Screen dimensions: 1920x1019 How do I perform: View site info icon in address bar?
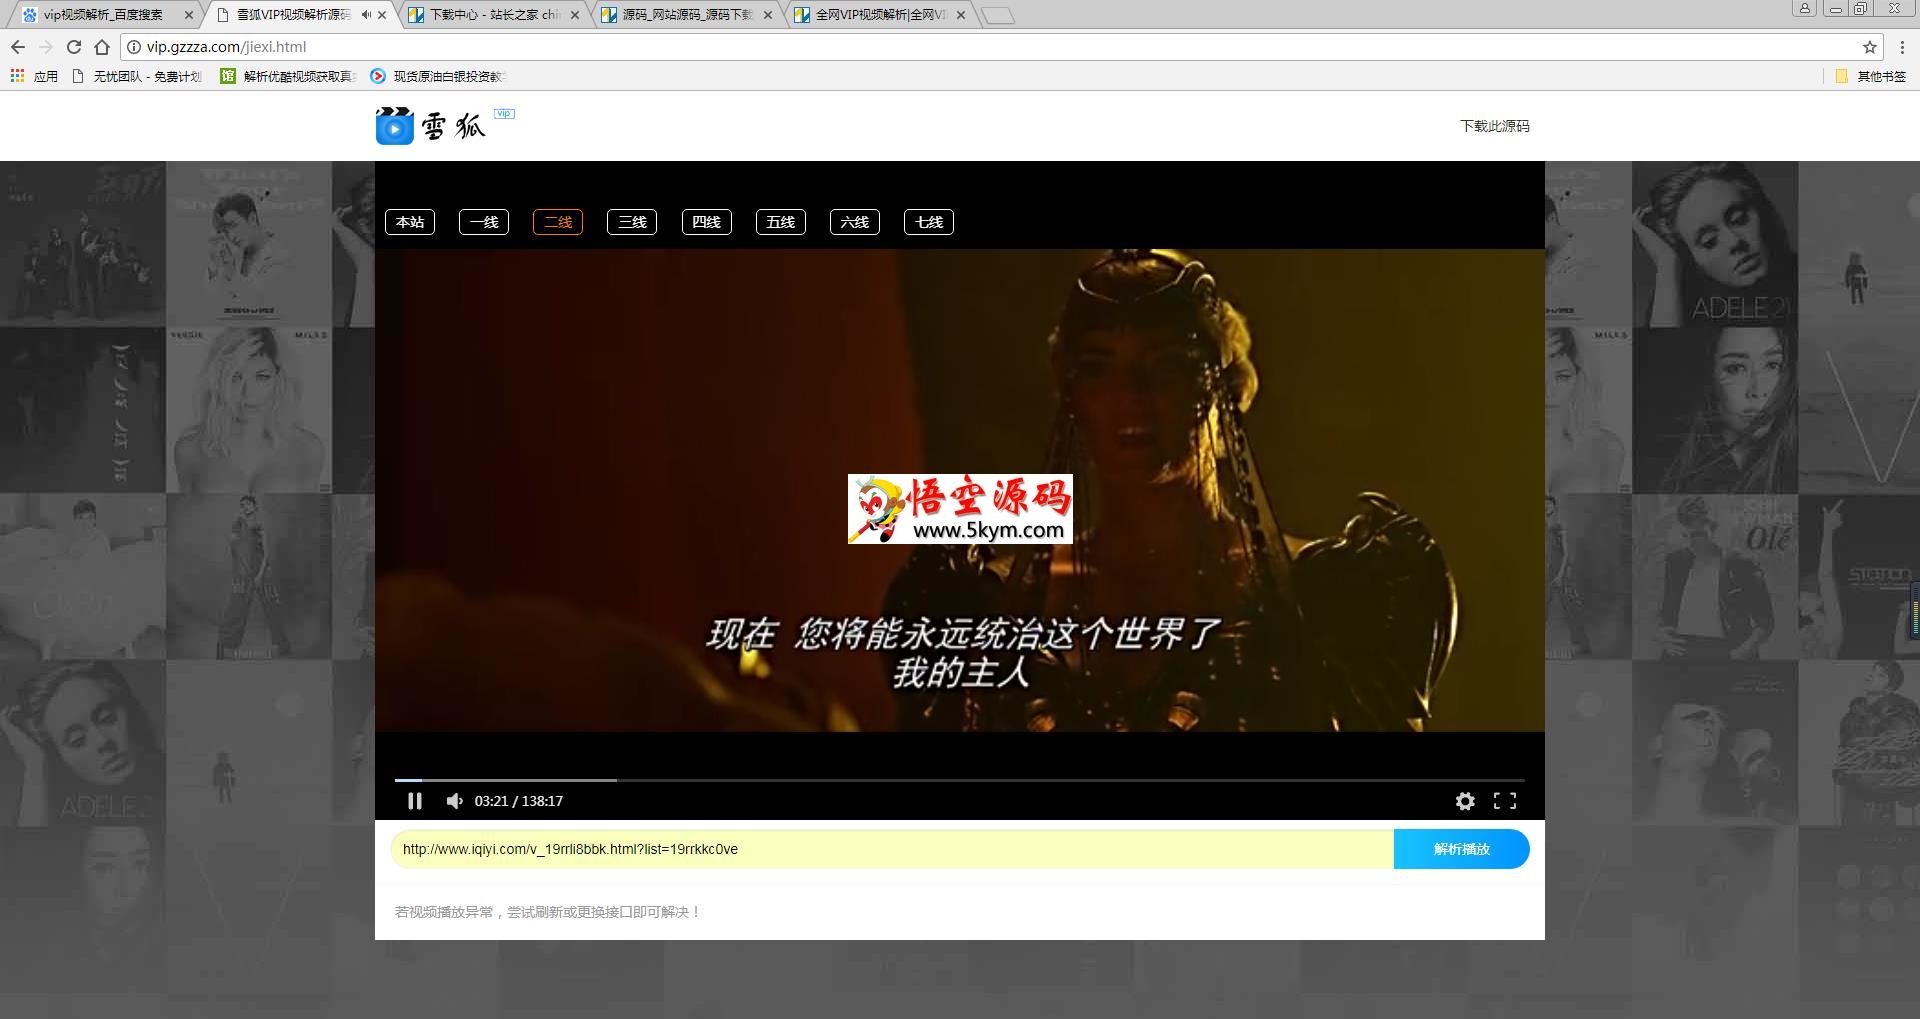pyautogui.click(x=134, y=47)
